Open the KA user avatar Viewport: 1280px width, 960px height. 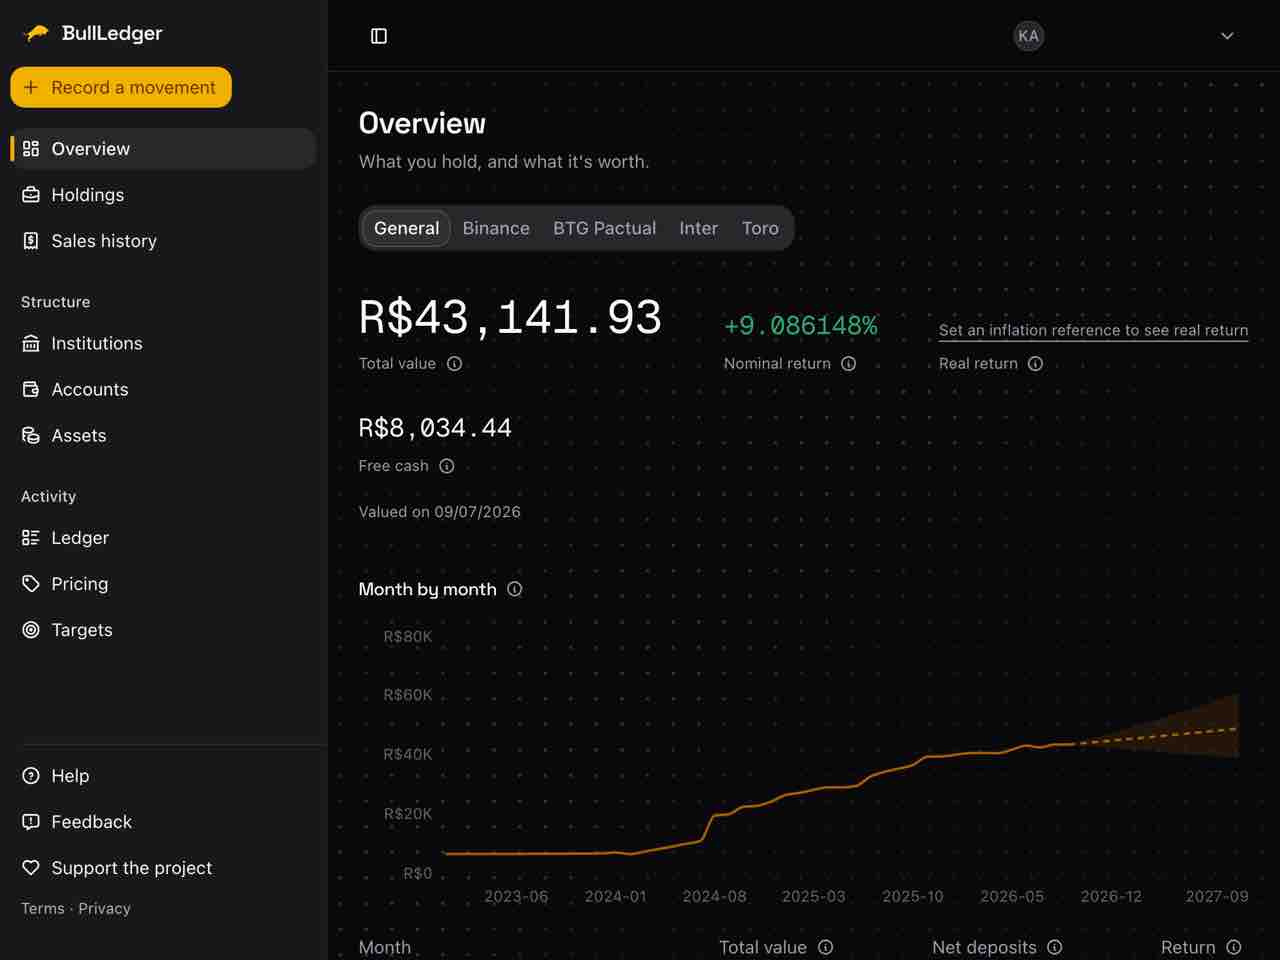1028,36
